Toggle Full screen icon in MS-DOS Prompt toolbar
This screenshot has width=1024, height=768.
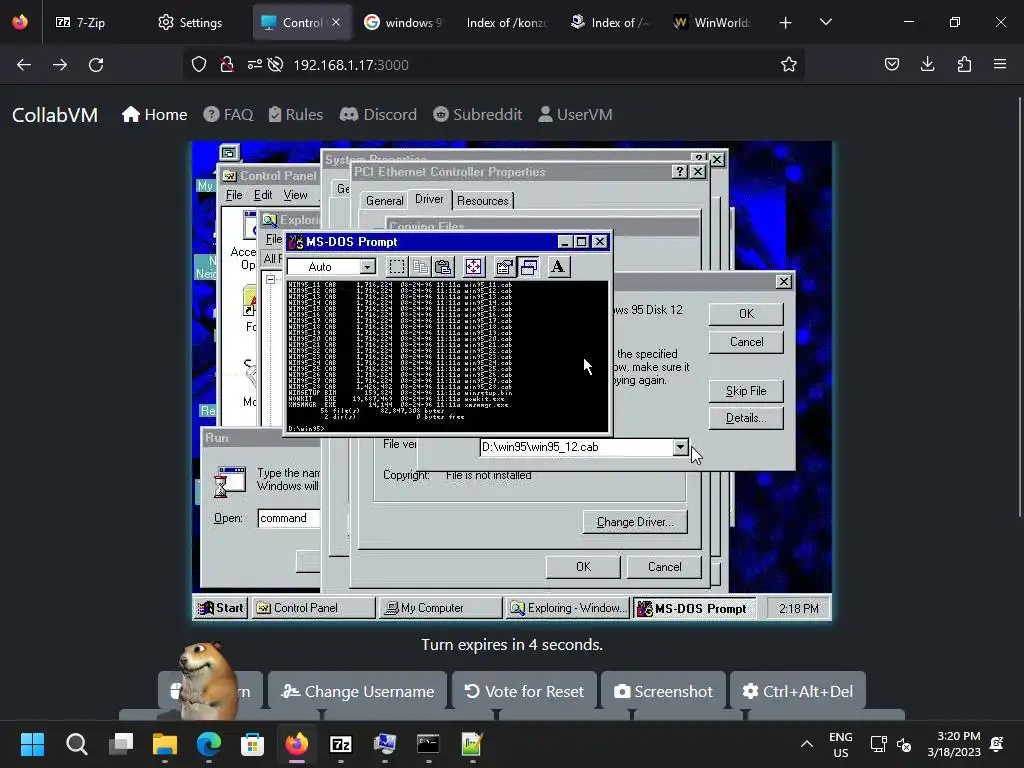click(x=473, y=266)
